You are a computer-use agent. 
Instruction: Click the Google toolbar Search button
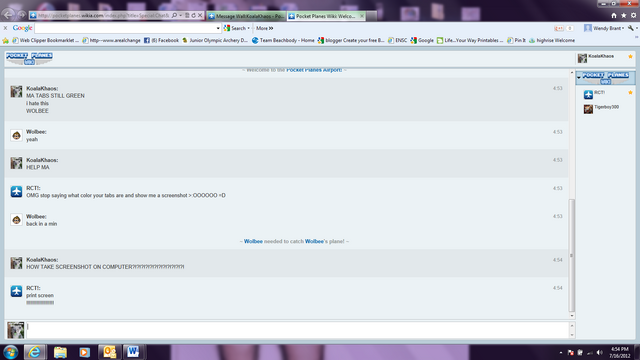236,28
